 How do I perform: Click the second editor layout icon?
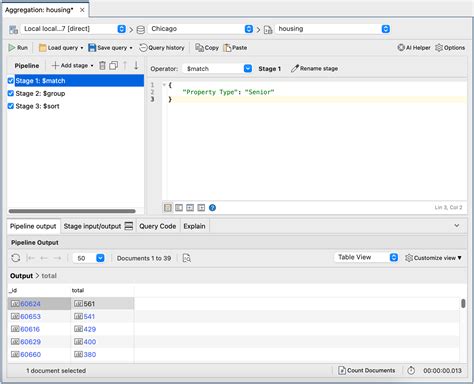pos(179,208)
